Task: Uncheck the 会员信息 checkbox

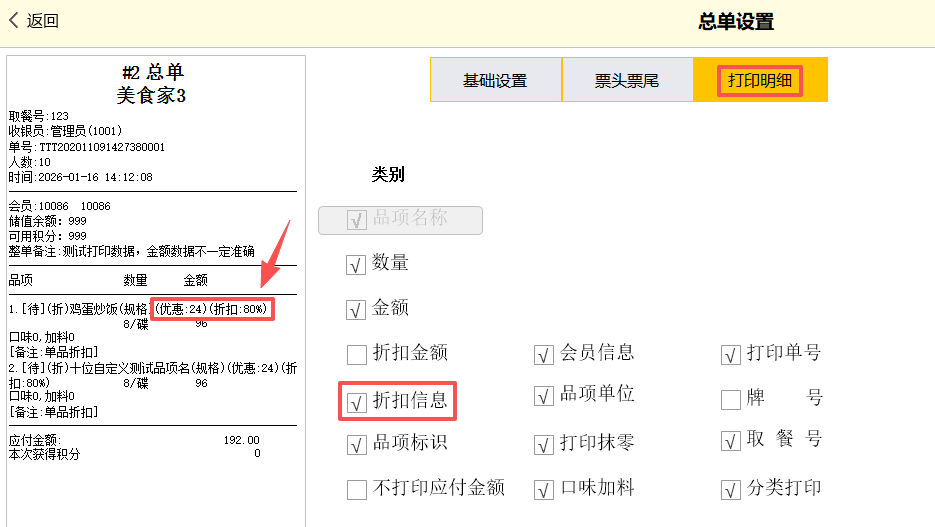Action: pos(543,354)
